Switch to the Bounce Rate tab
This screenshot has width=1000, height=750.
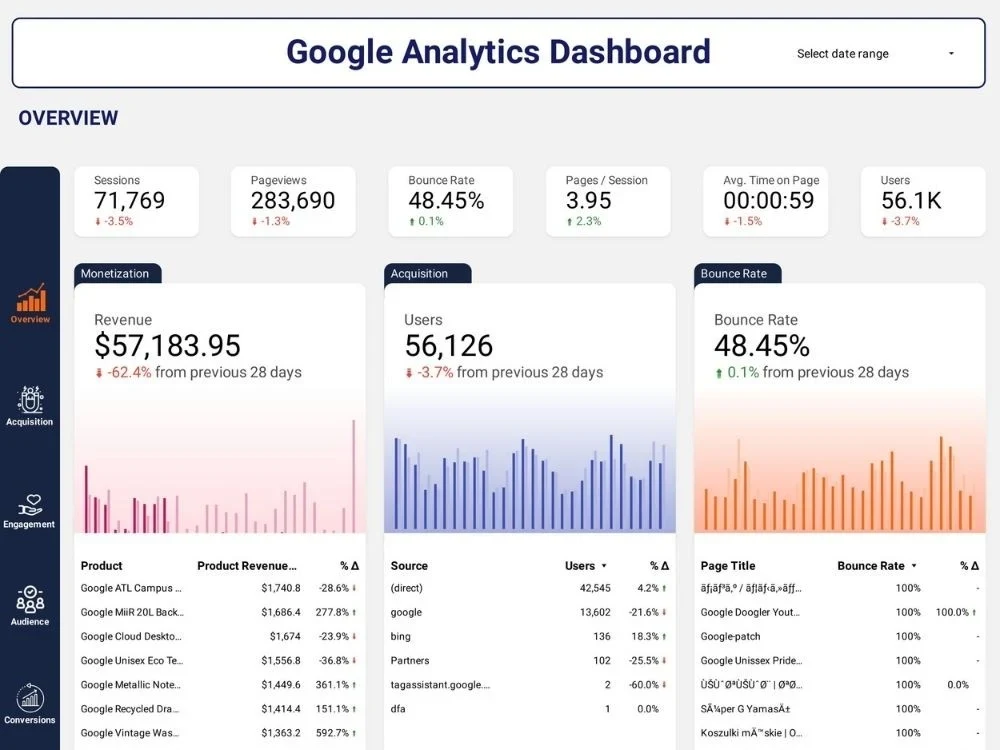737,272
